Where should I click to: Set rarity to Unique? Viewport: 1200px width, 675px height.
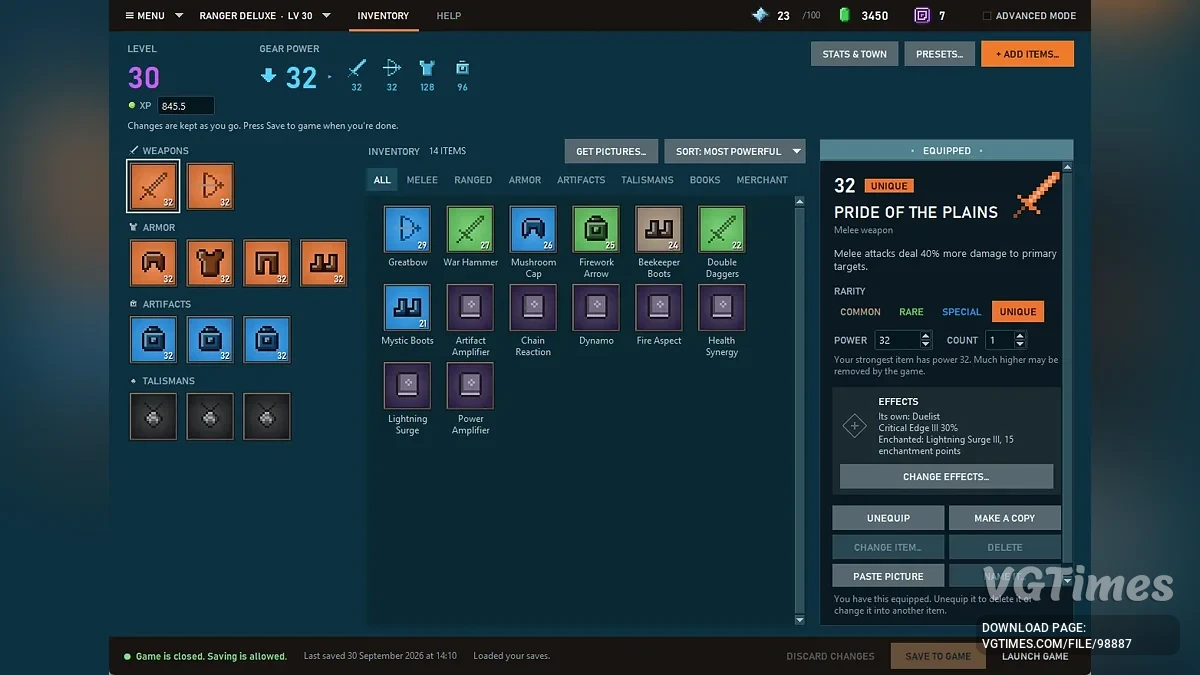[1018, 312]
